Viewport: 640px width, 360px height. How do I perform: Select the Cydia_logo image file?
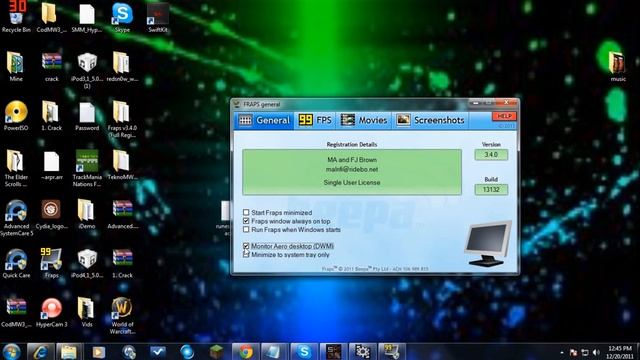pyautogui.click(x=51, y=214)
